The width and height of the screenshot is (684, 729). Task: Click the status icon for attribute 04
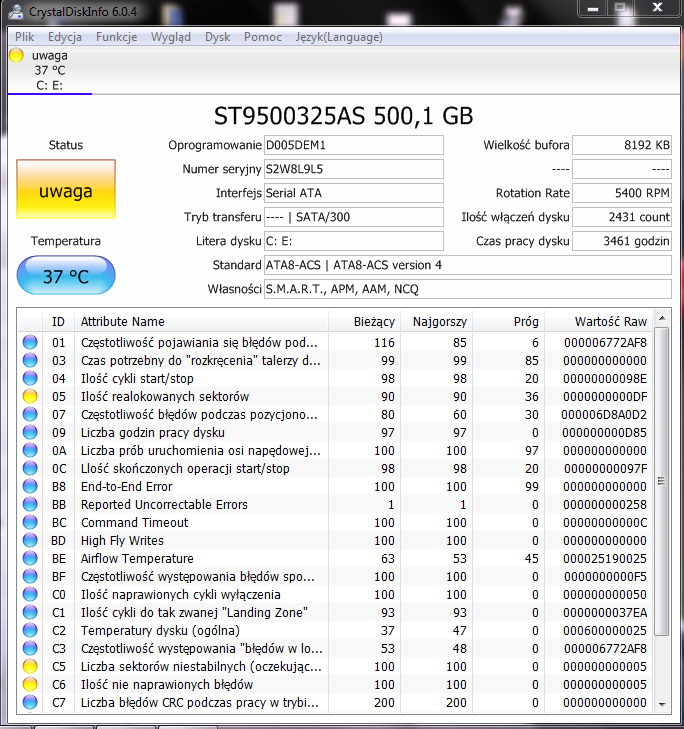click(x=30, y=378)
